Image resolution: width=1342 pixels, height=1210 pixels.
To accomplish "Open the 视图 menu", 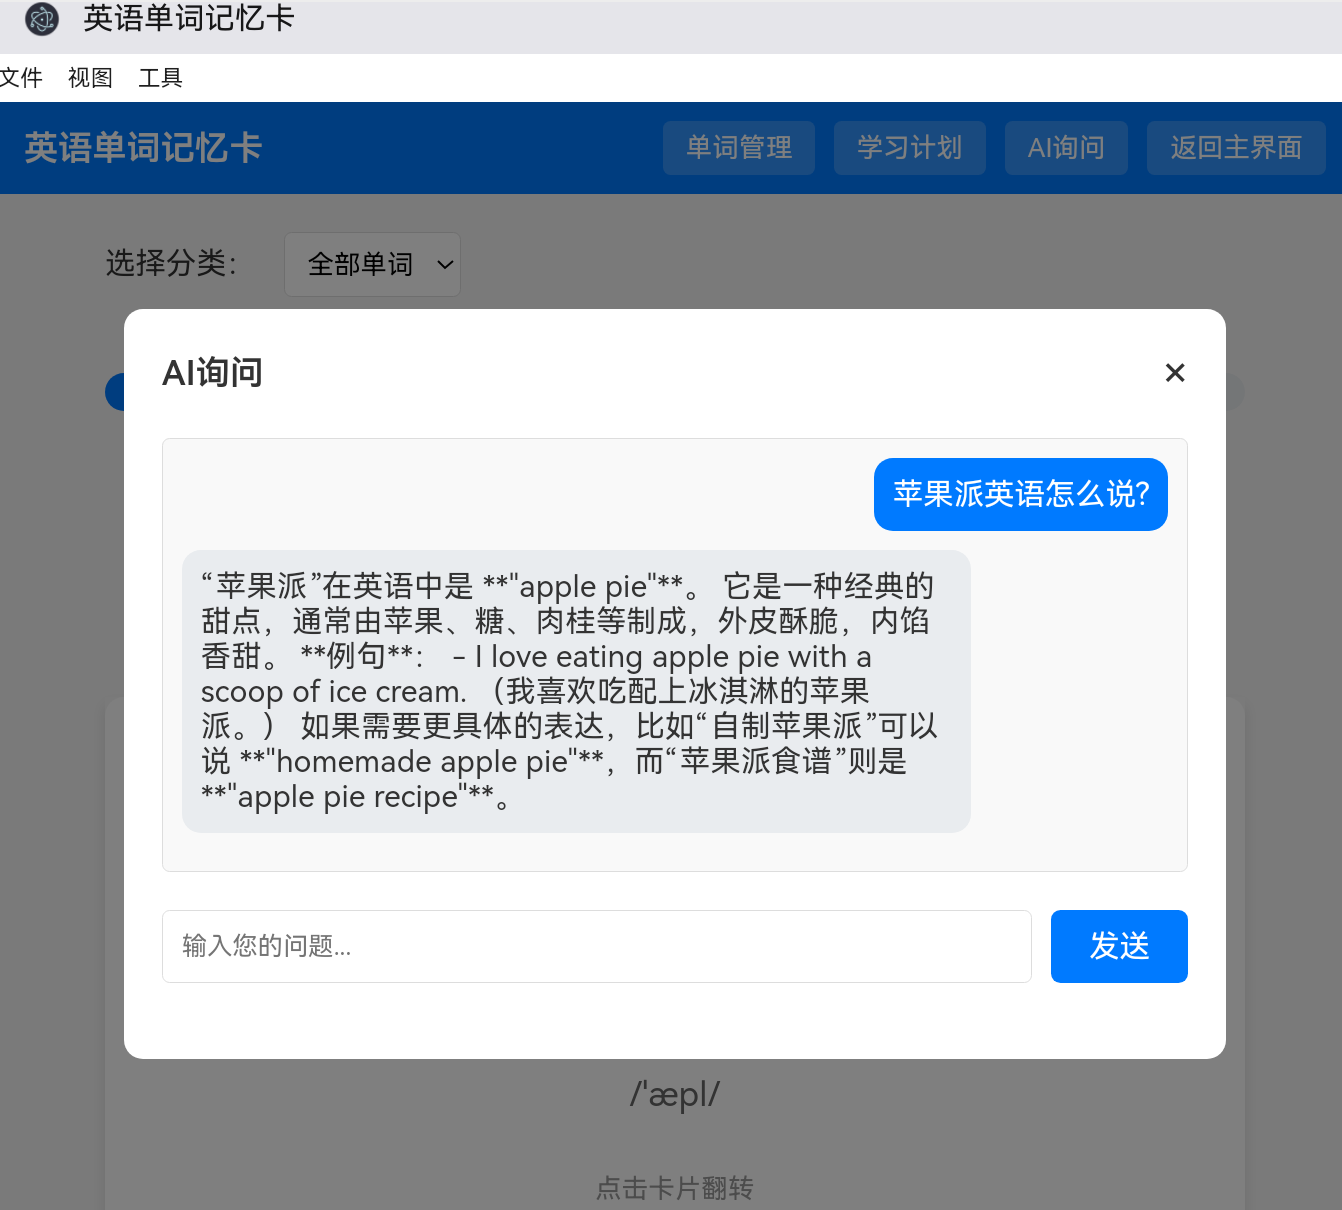I will point(89,78).
